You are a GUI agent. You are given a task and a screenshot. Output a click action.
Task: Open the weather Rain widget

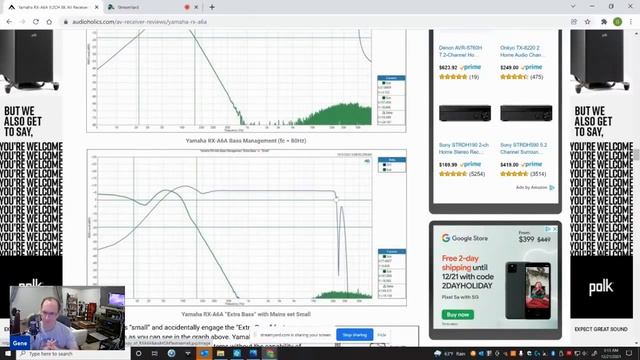click(x=449, y=353)
